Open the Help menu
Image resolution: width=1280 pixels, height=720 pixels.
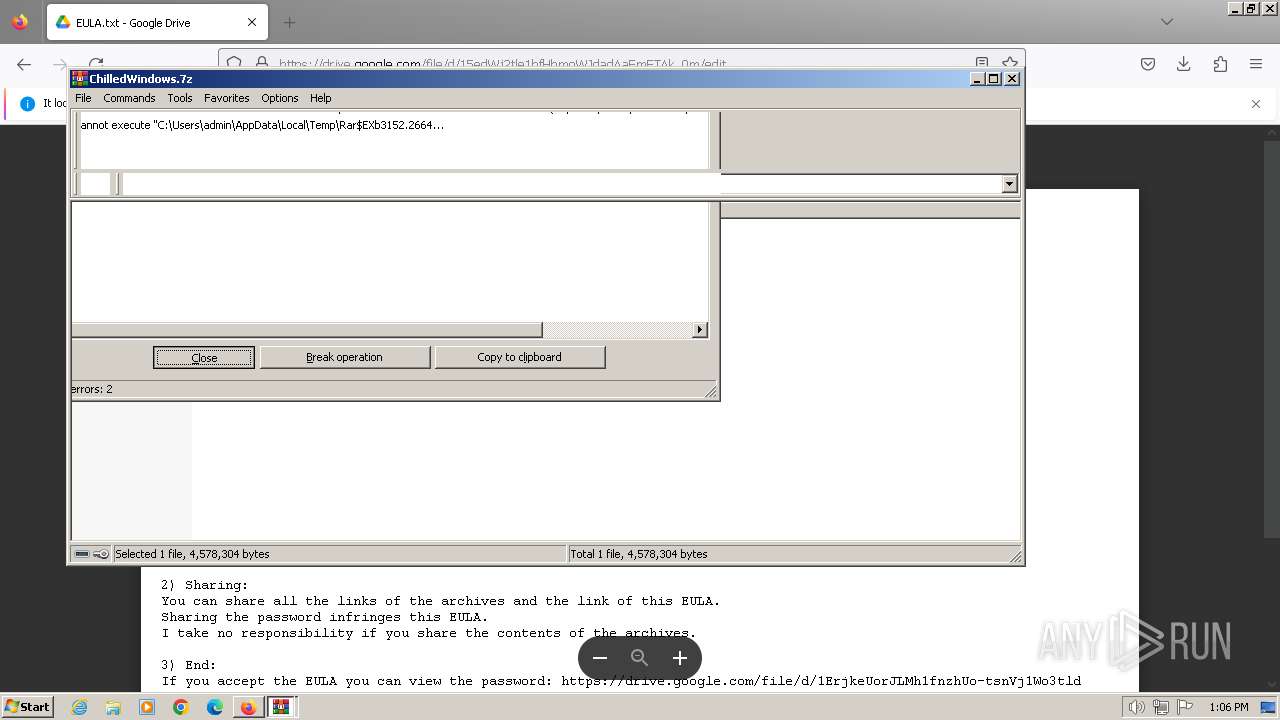(320, 98)
